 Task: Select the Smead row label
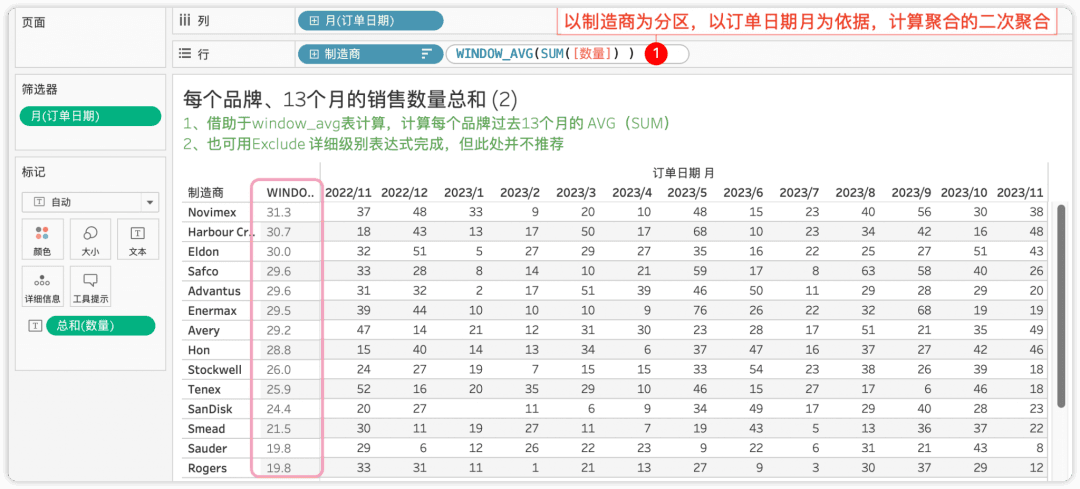pos(206,428)
